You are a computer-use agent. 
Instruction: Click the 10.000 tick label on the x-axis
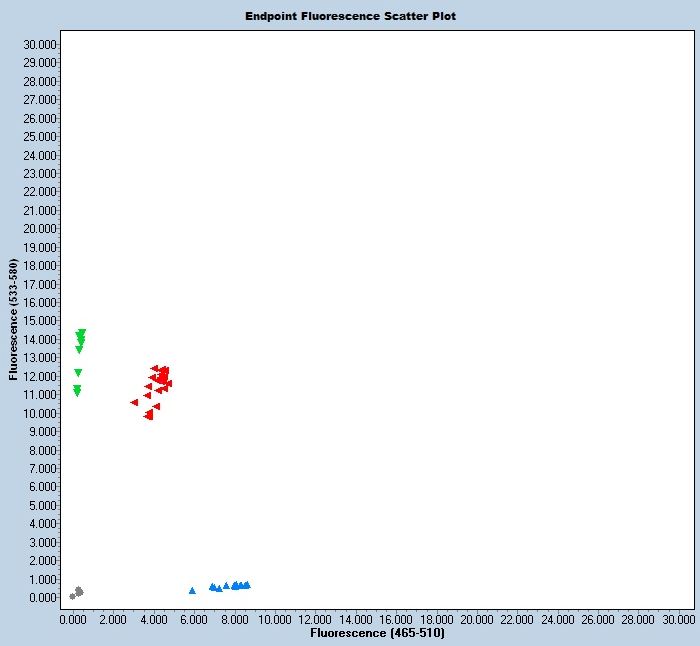[x=274, y=620]
